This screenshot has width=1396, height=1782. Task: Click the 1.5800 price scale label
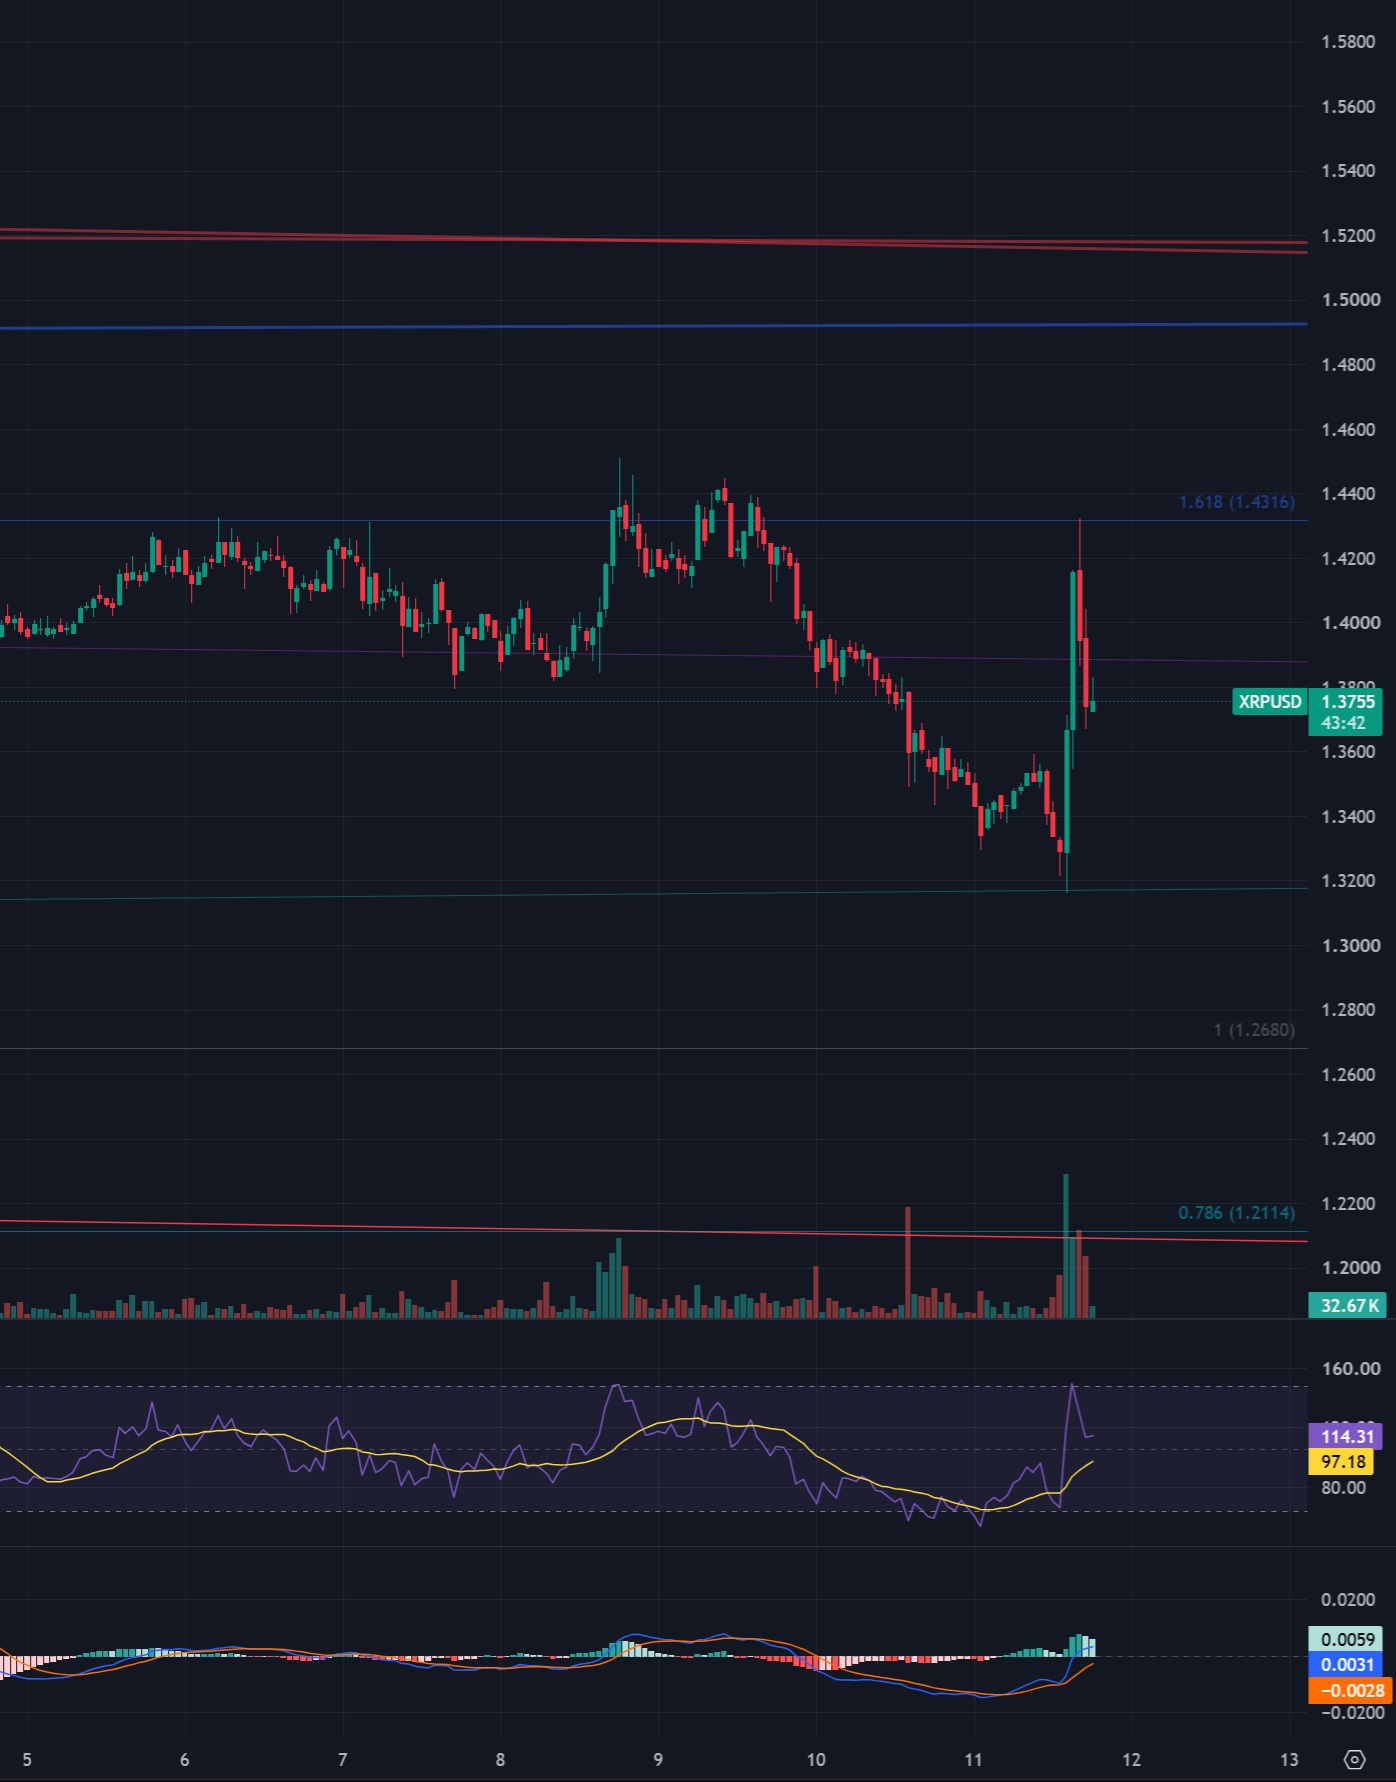pos(1348,42)
